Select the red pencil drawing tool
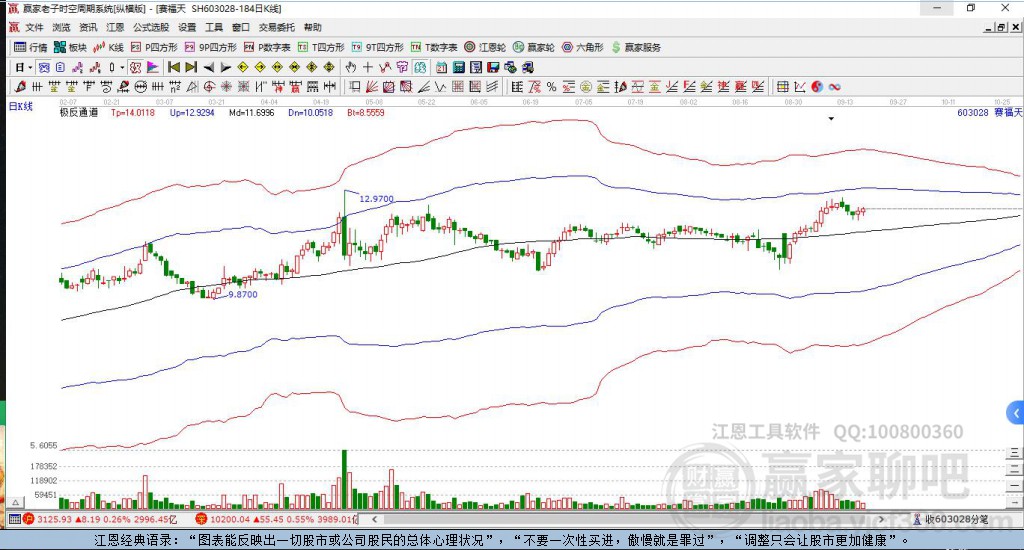Image resolution: width=1024 pixels, height=550 pixels. click(x=20, y=87)
